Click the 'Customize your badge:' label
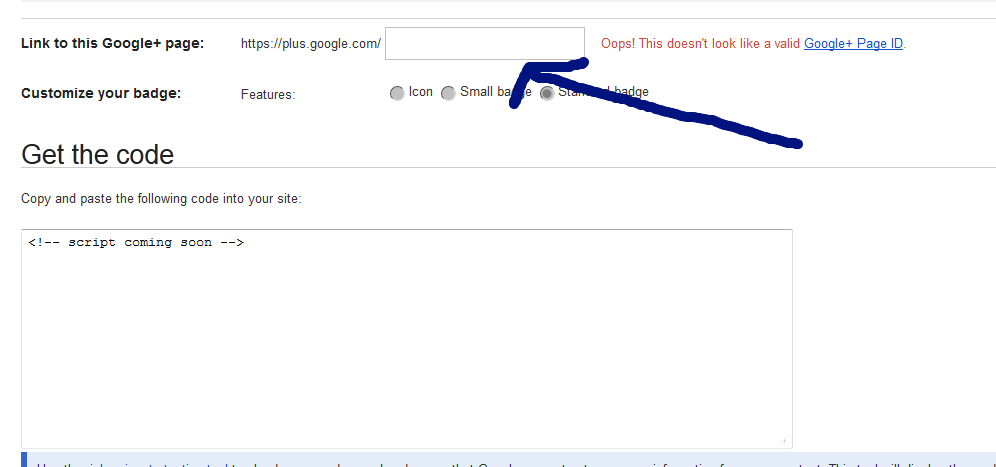Screen dimensions: 996x467 click(101, 93)
